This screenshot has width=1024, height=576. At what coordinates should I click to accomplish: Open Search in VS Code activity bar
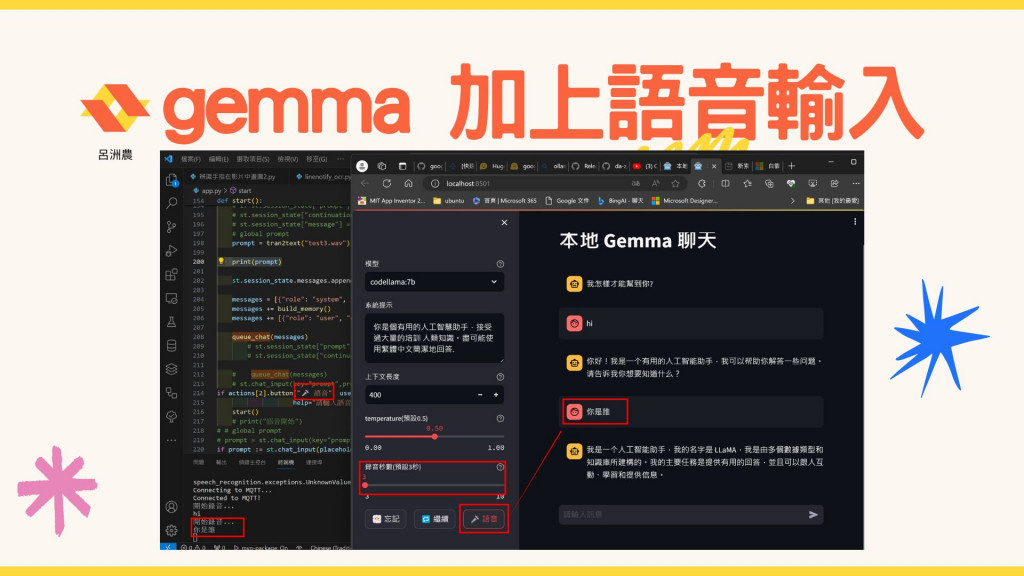click(172, 203)
